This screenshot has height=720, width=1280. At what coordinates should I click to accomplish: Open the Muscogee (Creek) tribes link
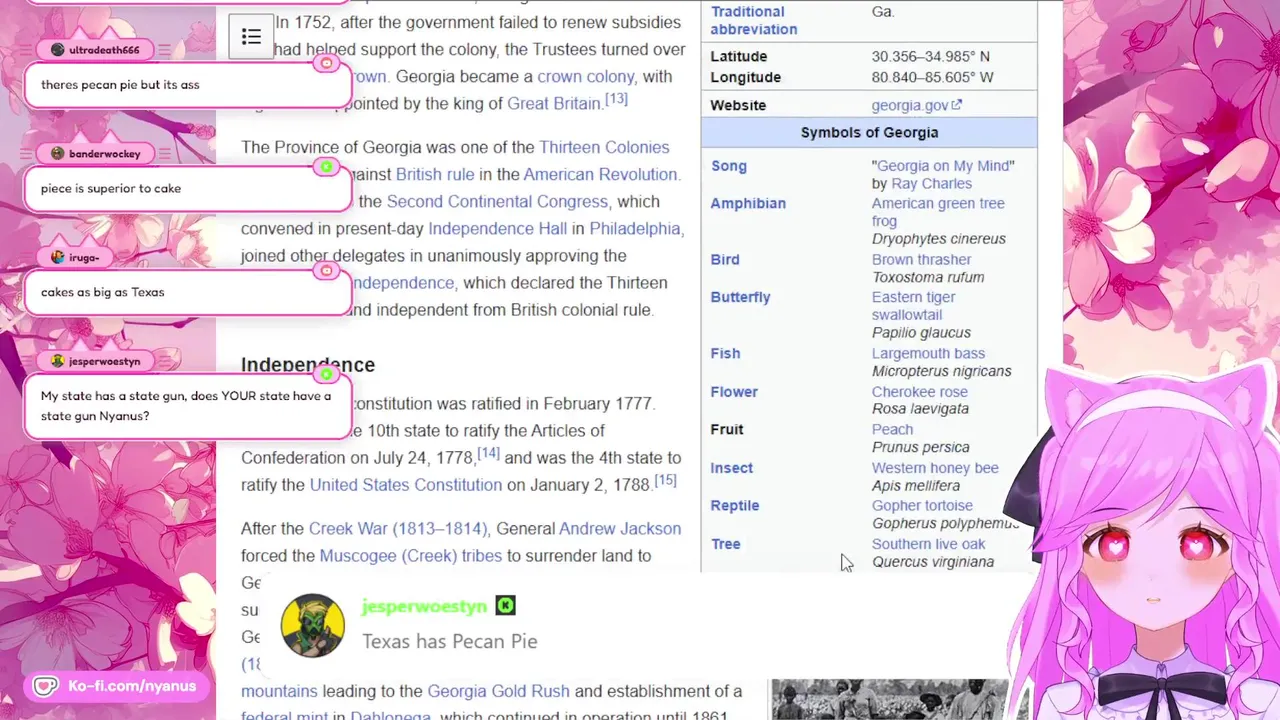pos(411,555)
